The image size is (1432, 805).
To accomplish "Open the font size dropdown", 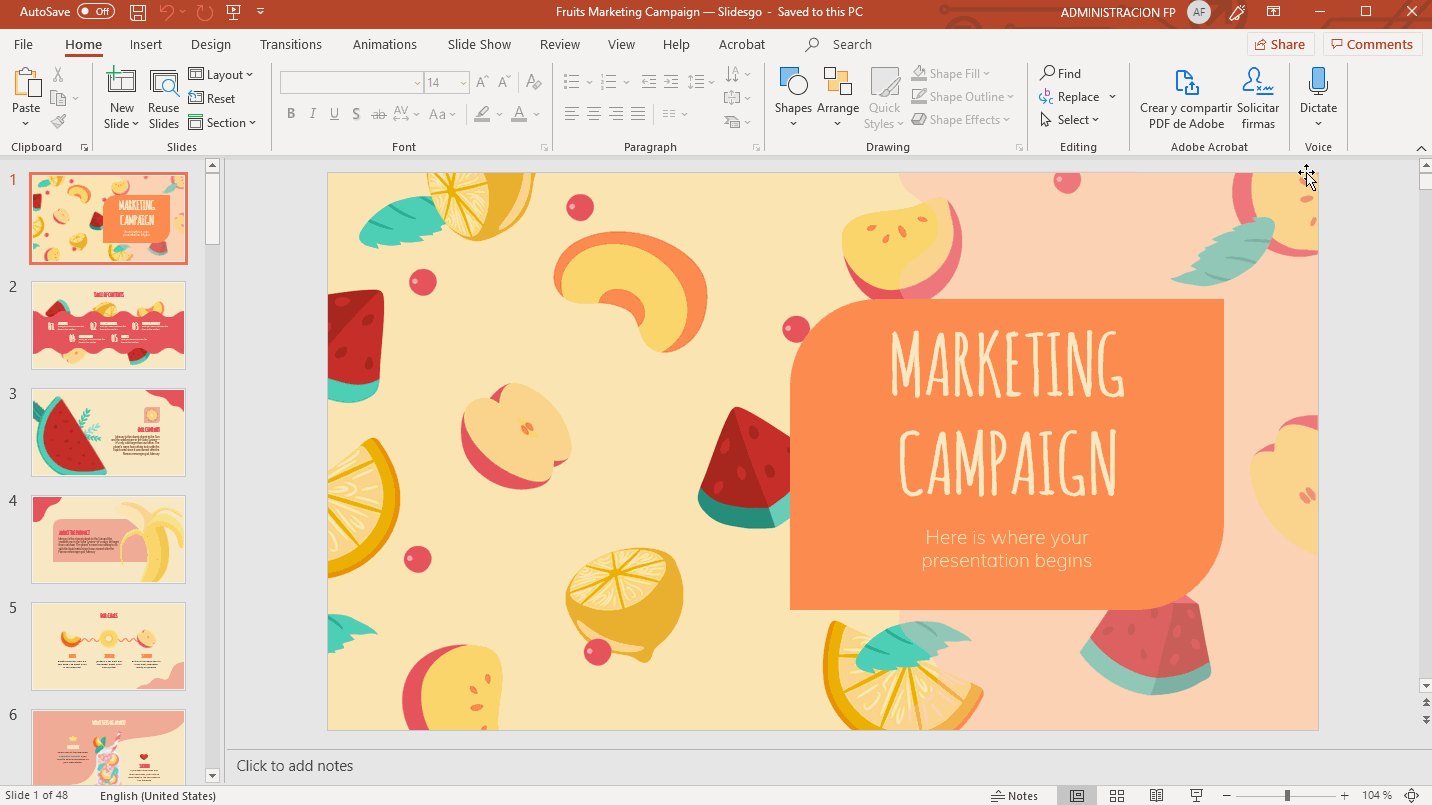I will [461, 82].
